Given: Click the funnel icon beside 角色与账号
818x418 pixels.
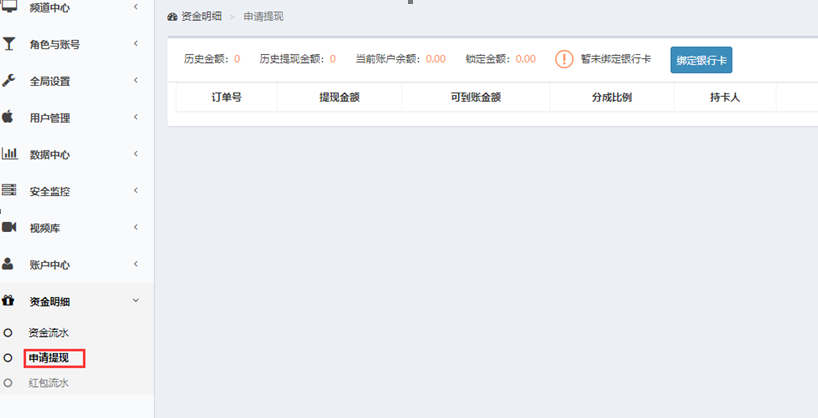Looking at the screenshot, I should pos(8,44).
